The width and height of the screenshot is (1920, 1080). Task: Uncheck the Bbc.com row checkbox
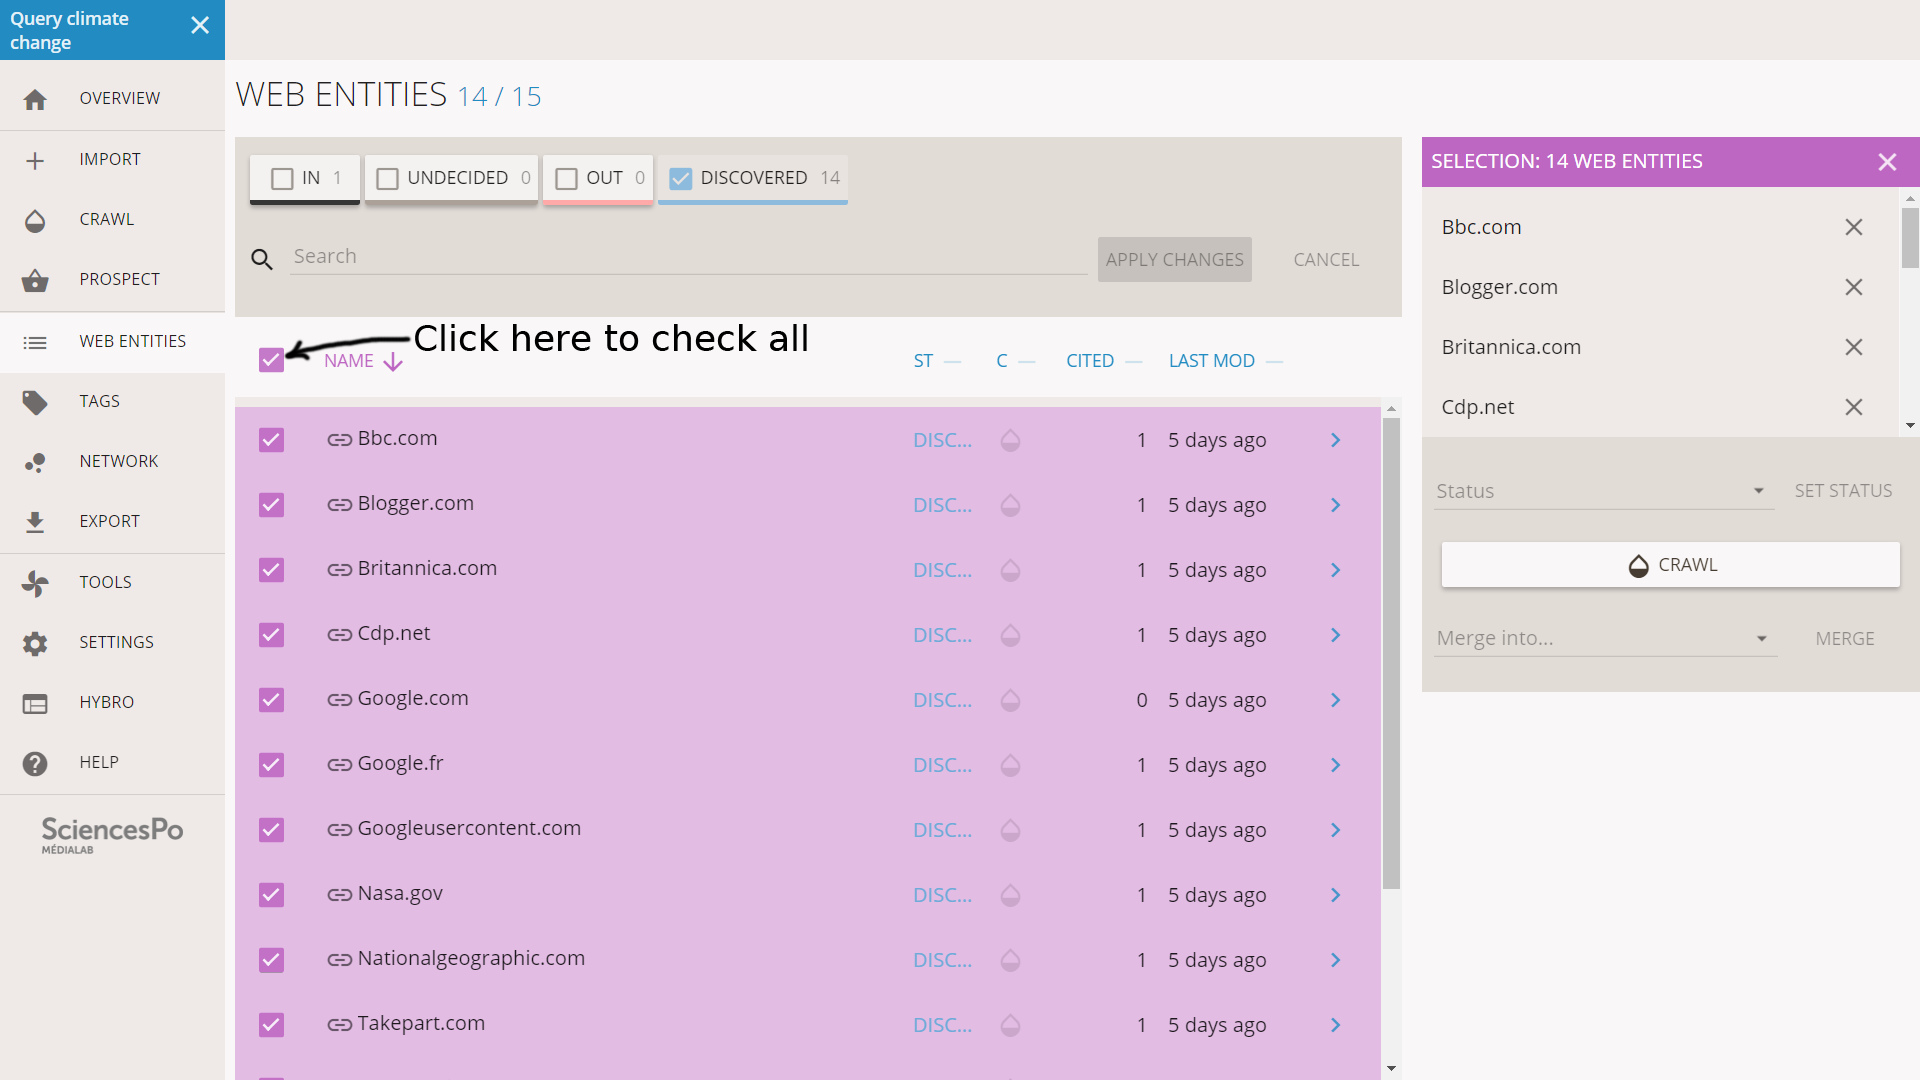[x=271, y=440]
